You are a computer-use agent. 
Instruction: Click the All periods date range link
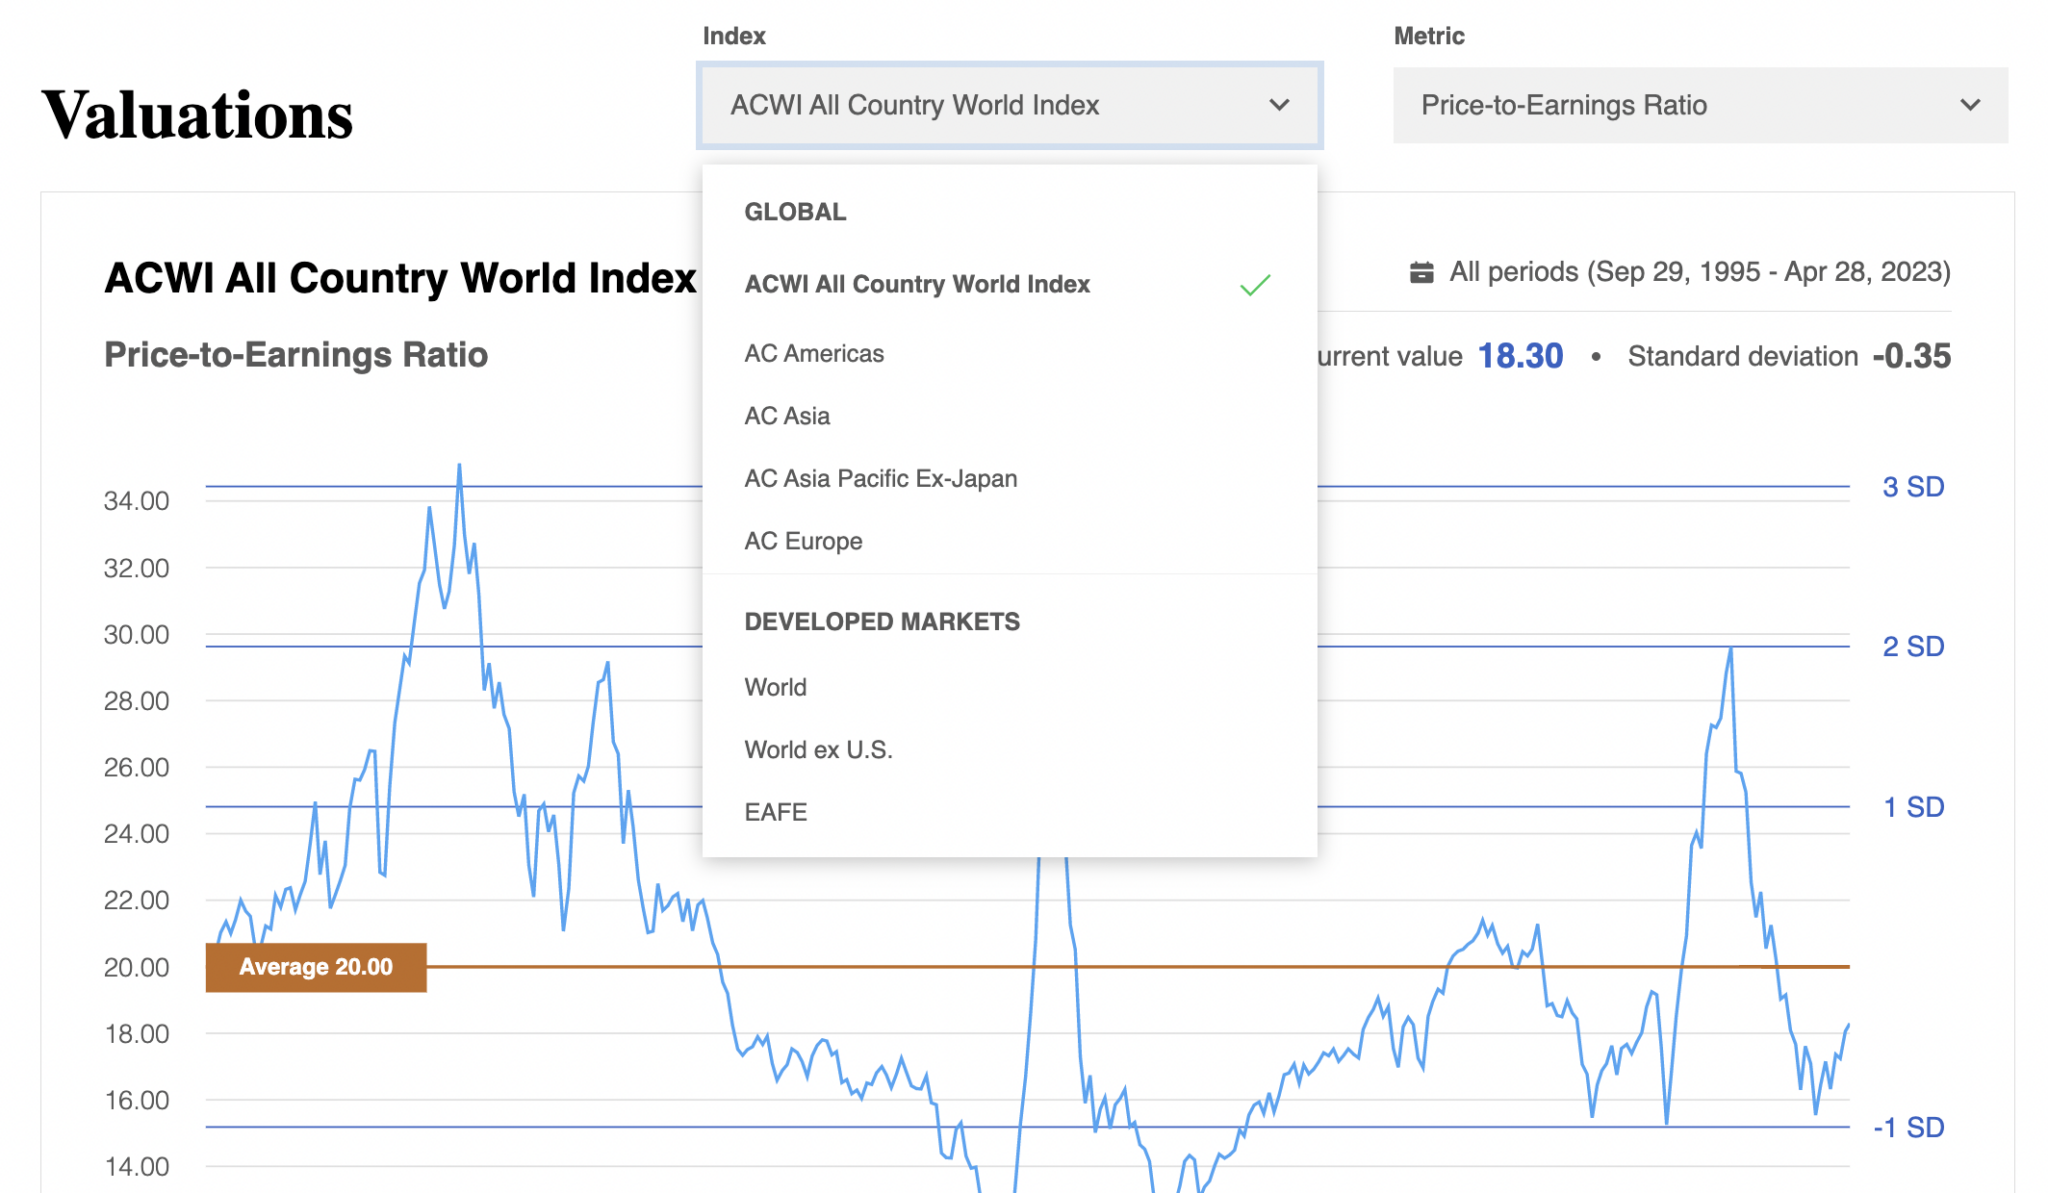pyautogui.click(x=1697, y=271)
